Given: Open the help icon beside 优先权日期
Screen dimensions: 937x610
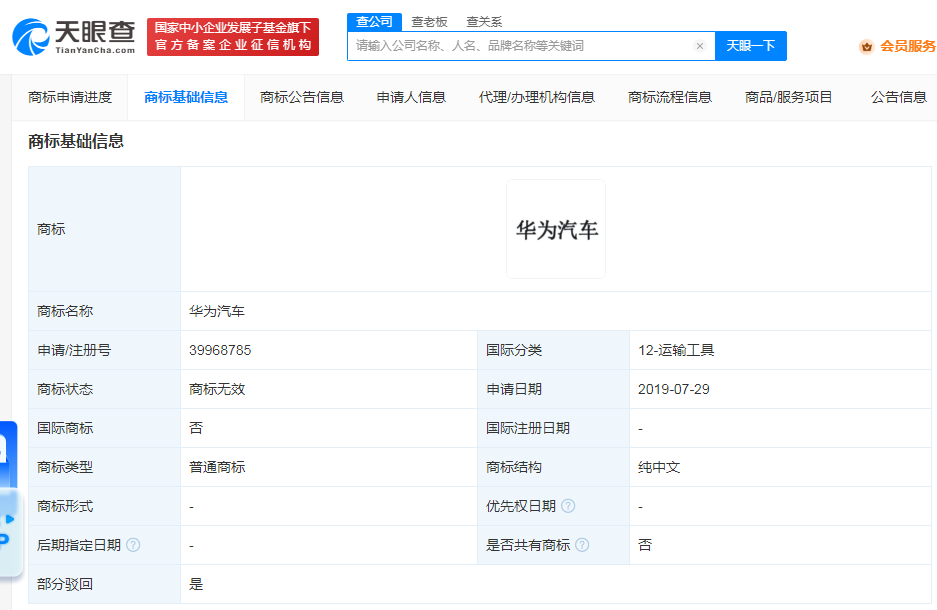Looking at the screenshot, I should [568, 506].
